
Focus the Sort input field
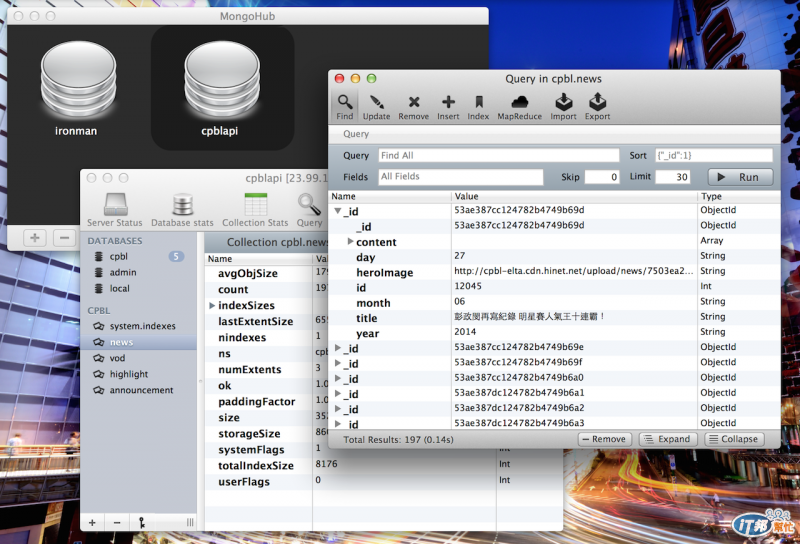(x=714, y=155)
